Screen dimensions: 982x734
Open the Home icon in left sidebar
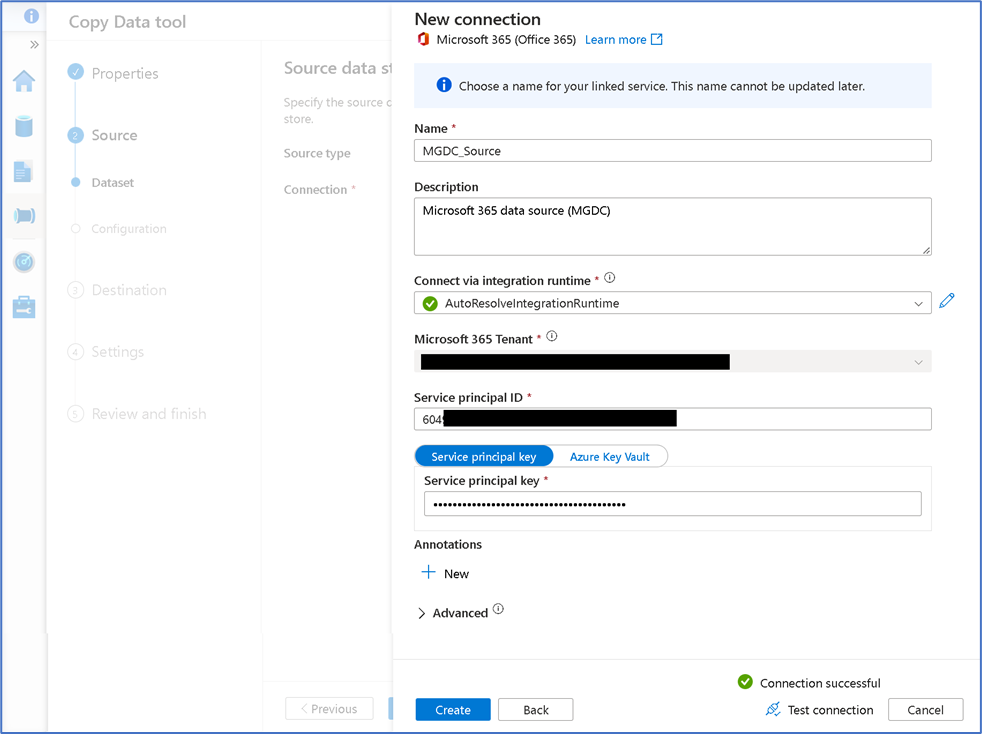tap(24, 81)
